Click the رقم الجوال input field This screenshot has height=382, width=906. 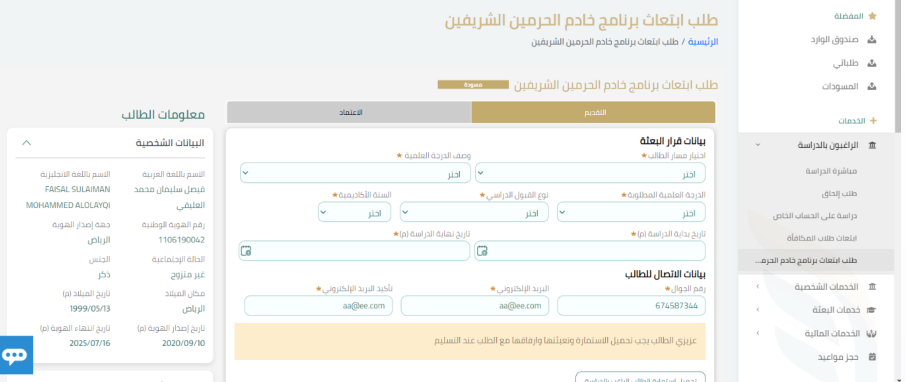pos(631,306)
